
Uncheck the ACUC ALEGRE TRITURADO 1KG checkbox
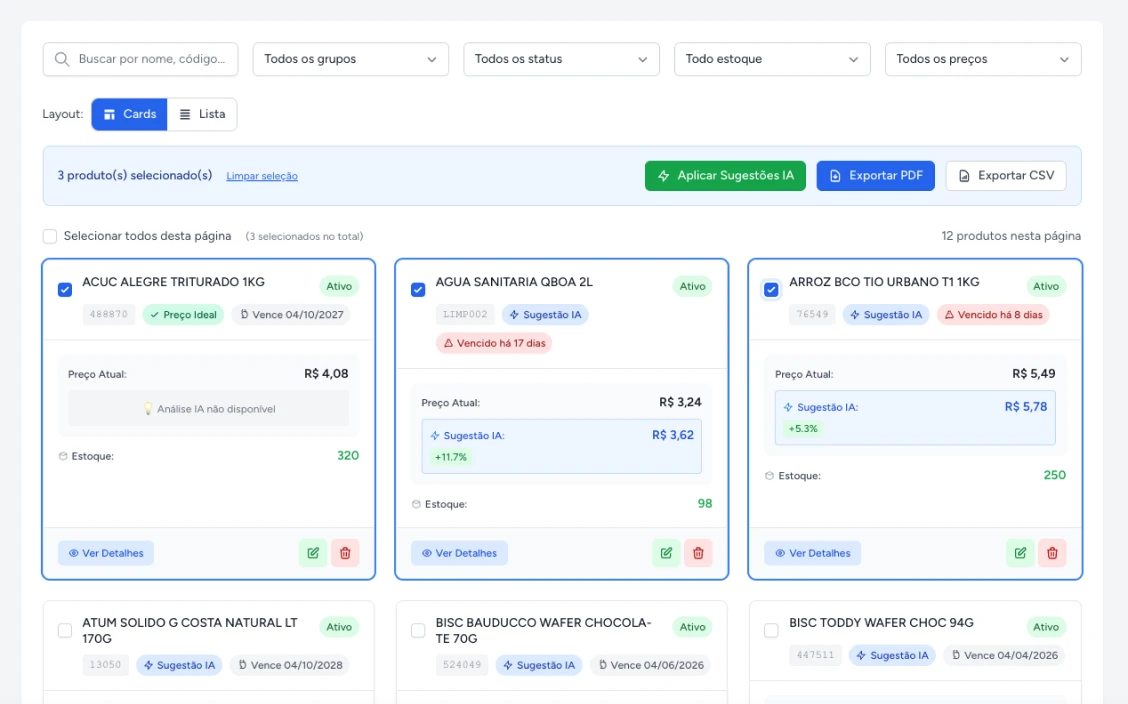[65, 290]
